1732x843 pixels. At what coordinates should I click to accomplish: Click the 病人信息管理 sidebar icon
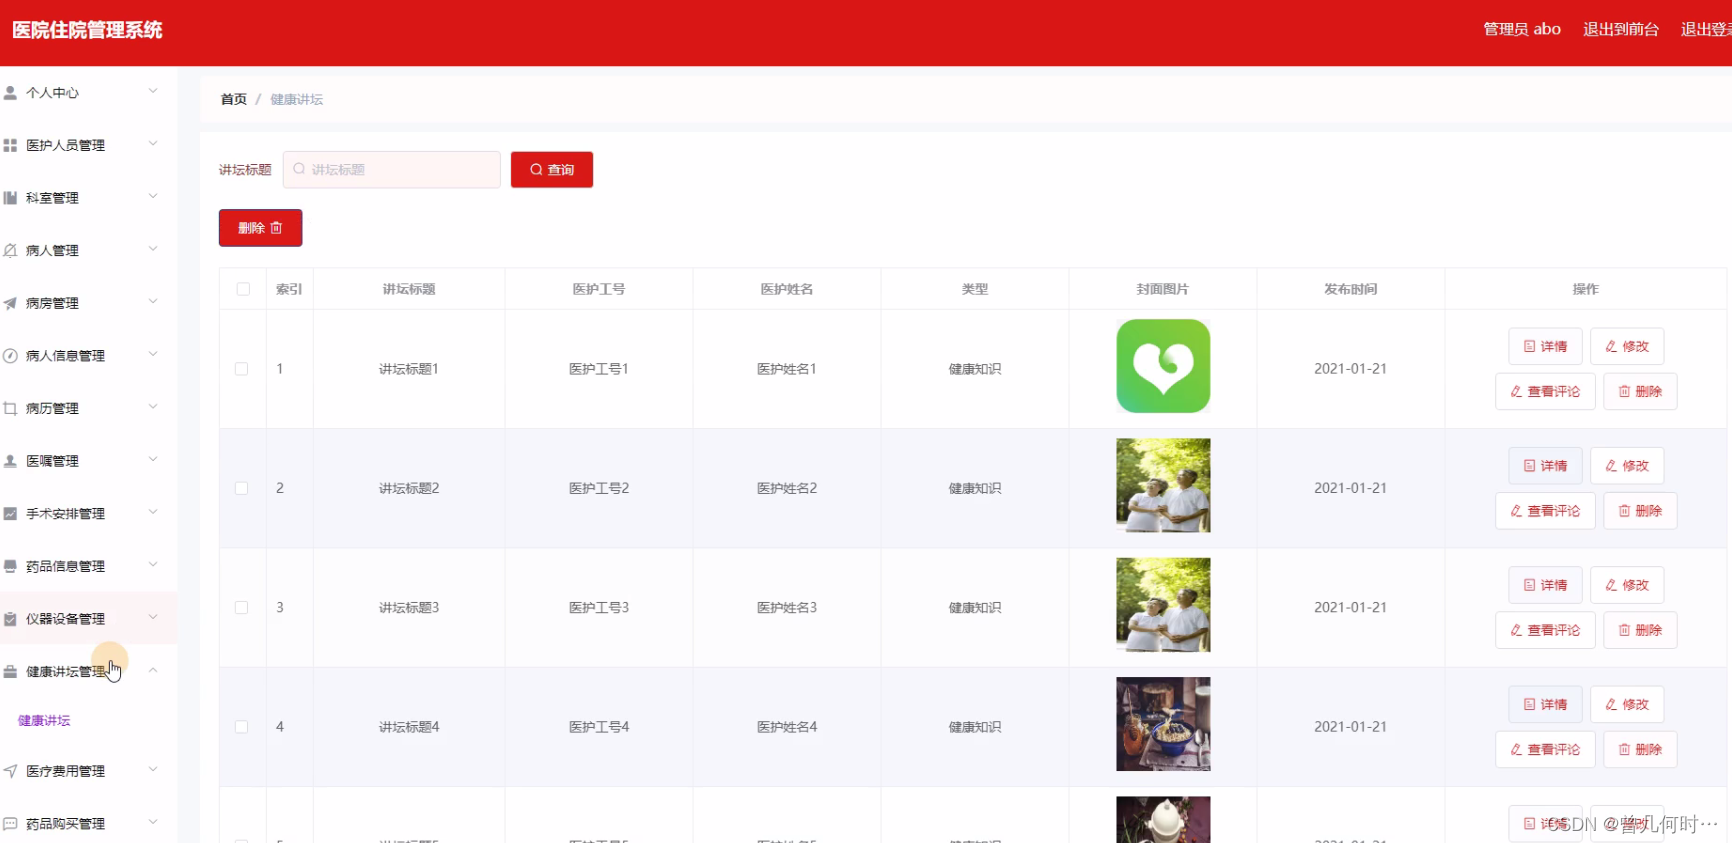(x=10, y=355)
